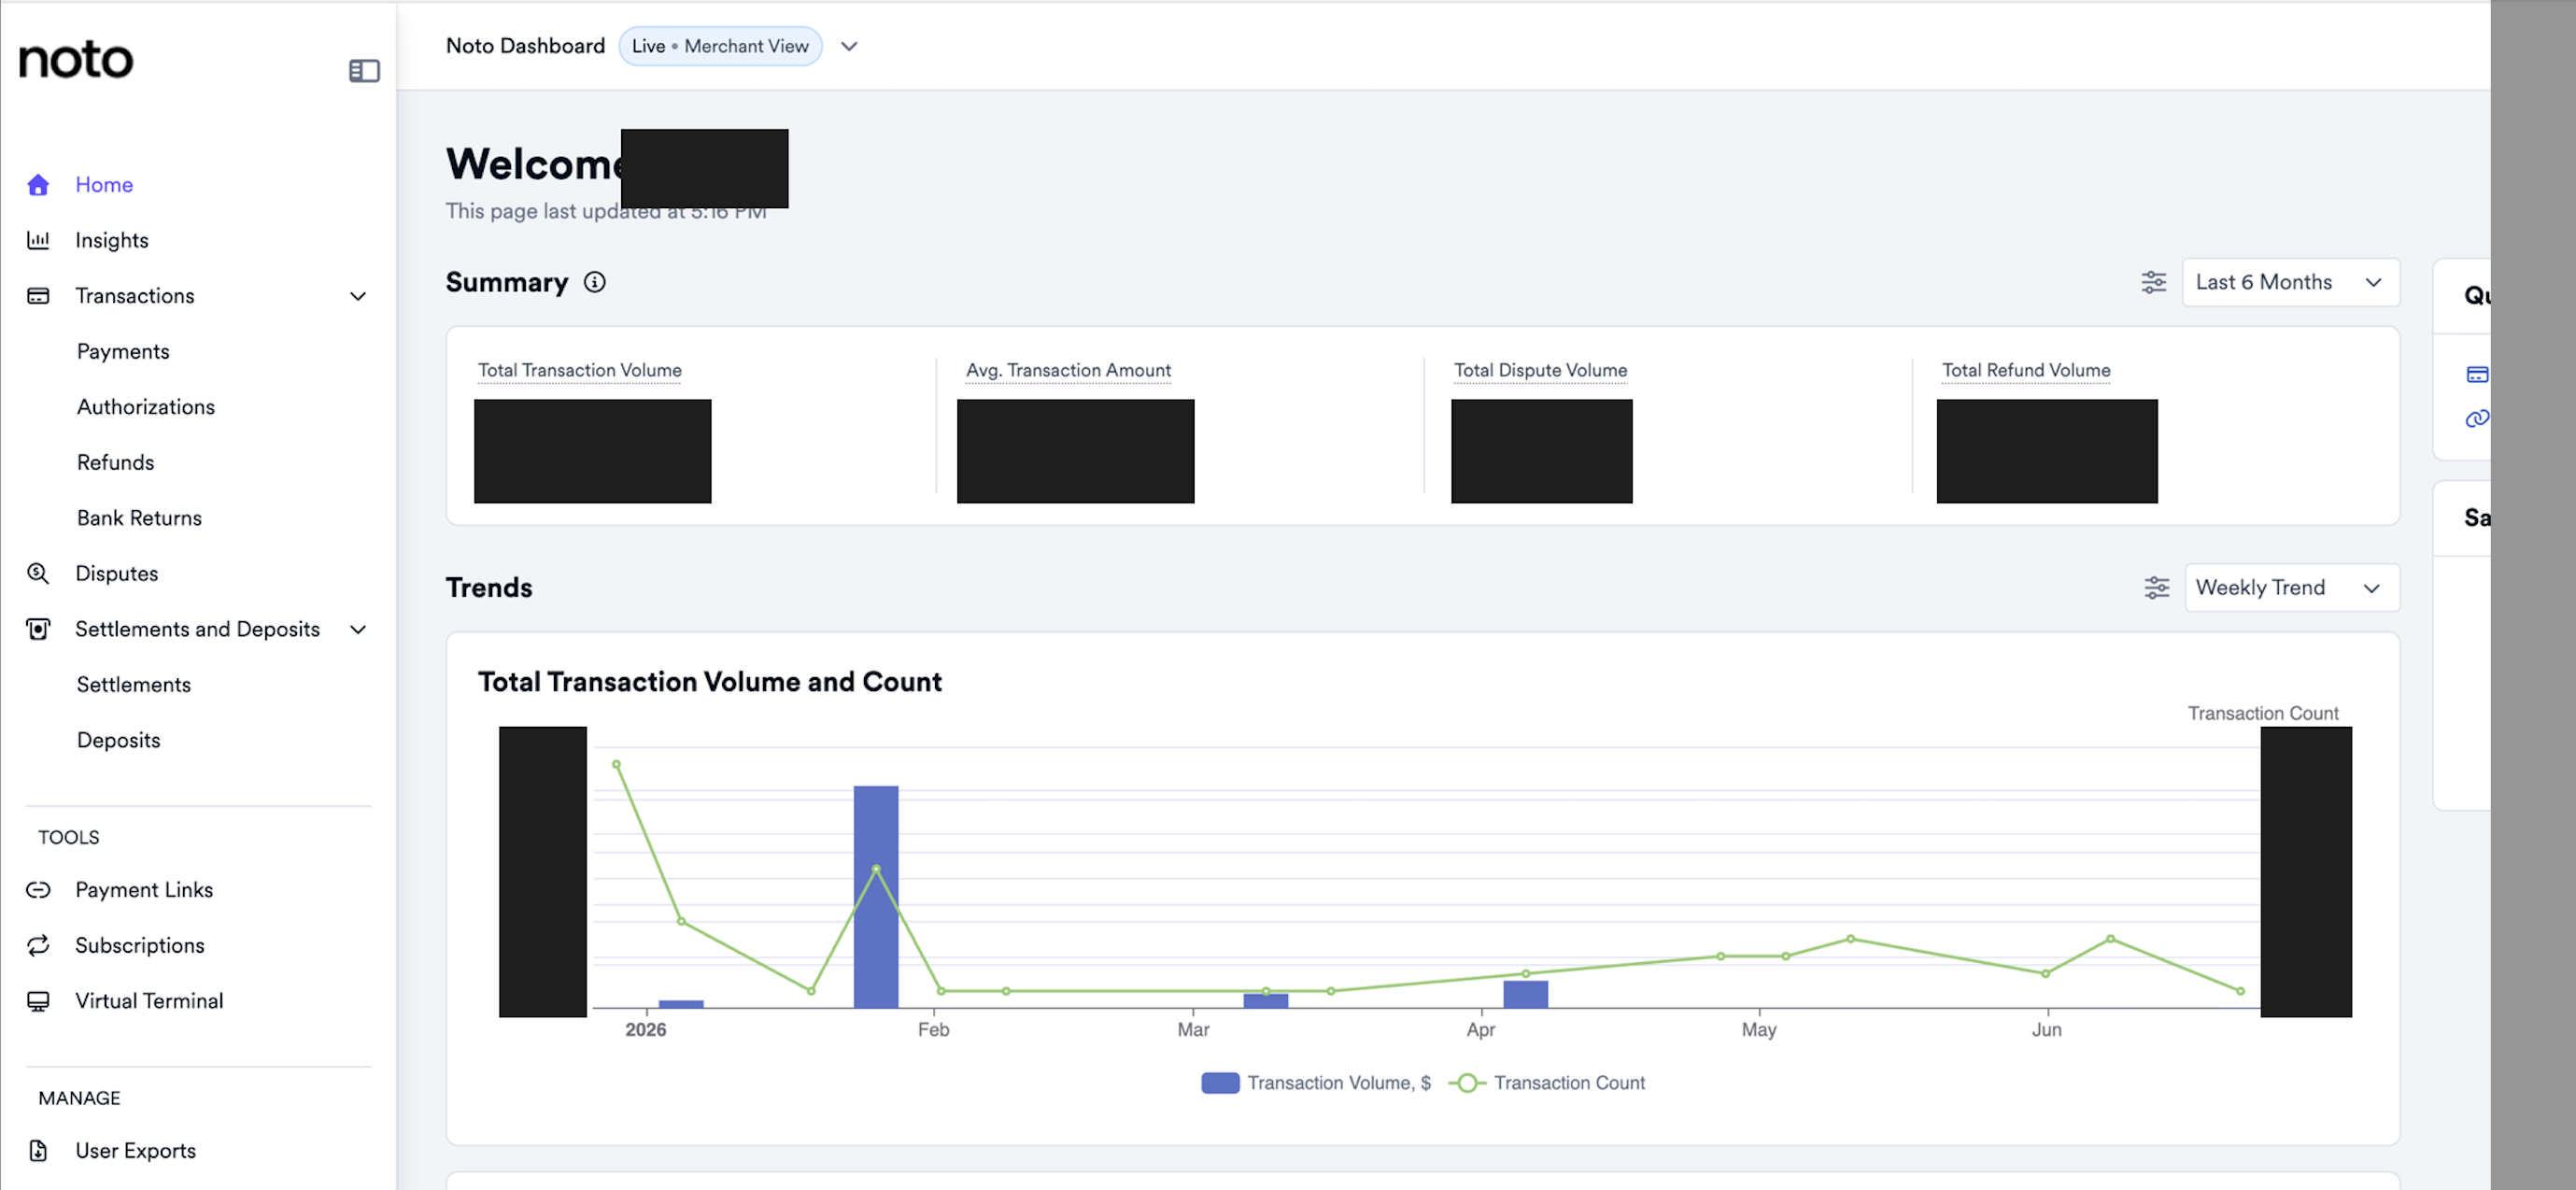This screenshot has width=2576, height=1190.
Task: Click Noto Dashboard title text
Action: [x=526, y=46]
